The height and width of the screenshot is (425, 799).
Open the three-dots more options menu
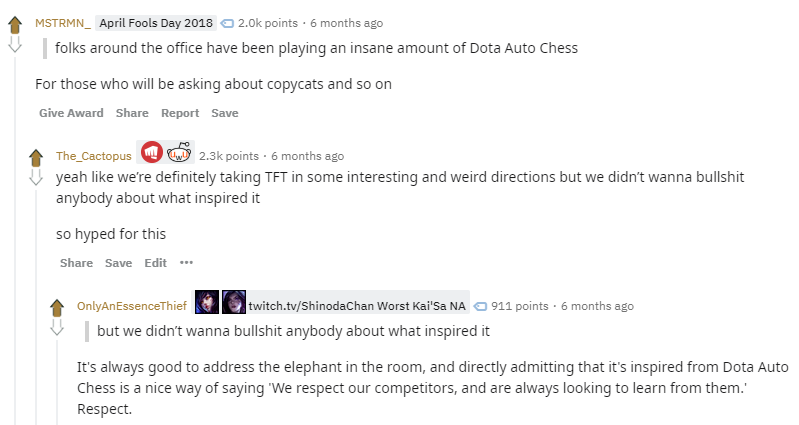(x=187, y=262)
